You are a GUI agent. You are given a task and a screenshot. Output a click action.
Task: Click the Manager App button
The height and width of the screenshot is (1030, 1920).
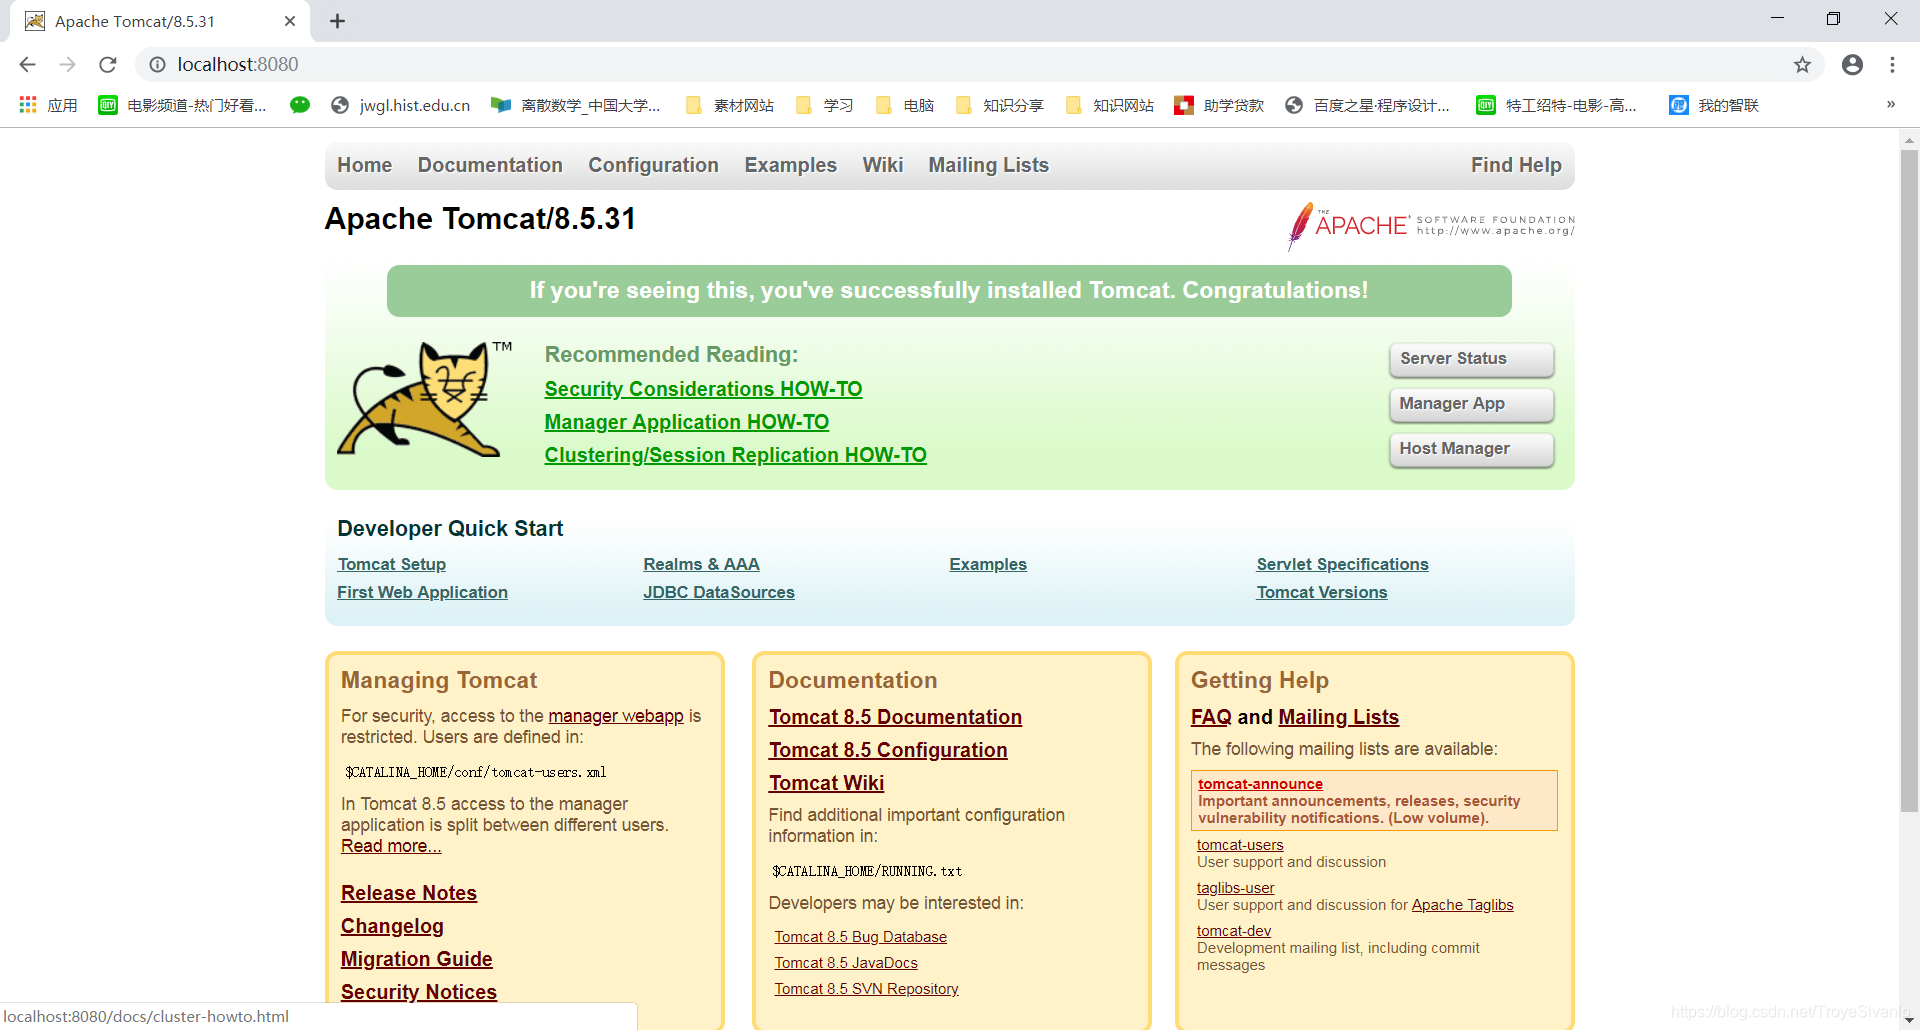click(x=1471, y=404)
